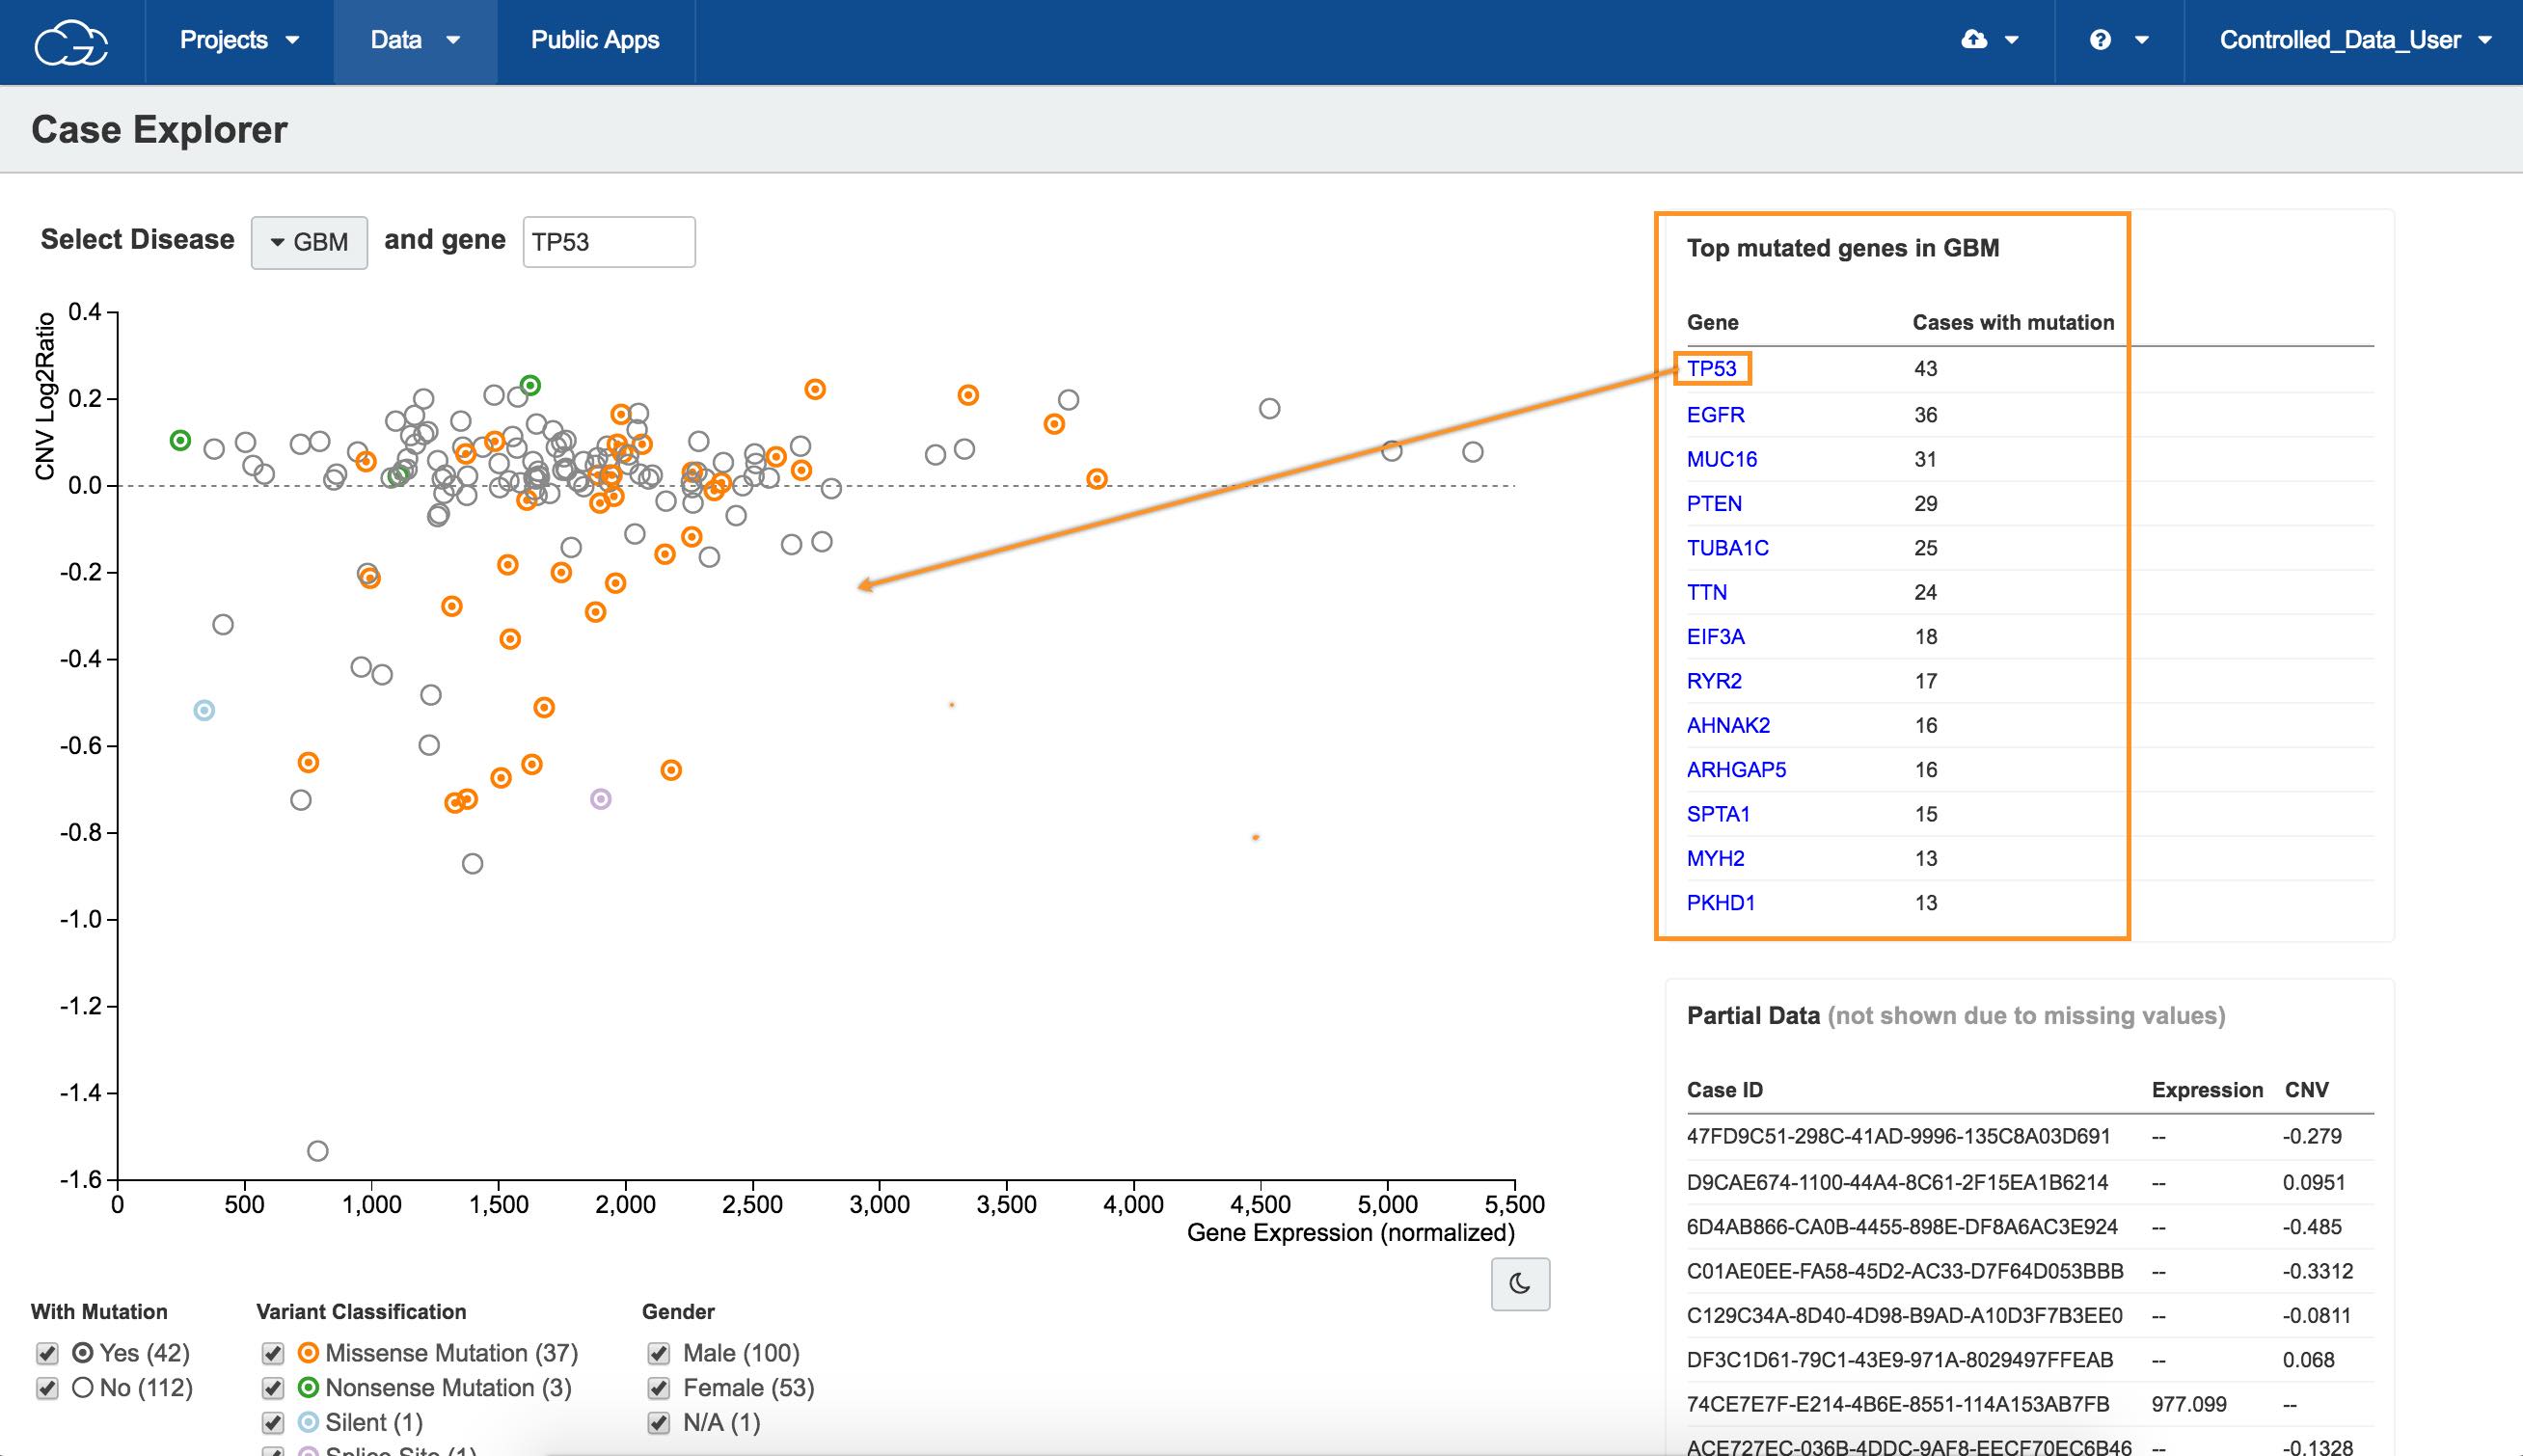Toggle the N/A (1) gender checkbox
The width and height of the screenshot is (2523, 1456).
658,1422
